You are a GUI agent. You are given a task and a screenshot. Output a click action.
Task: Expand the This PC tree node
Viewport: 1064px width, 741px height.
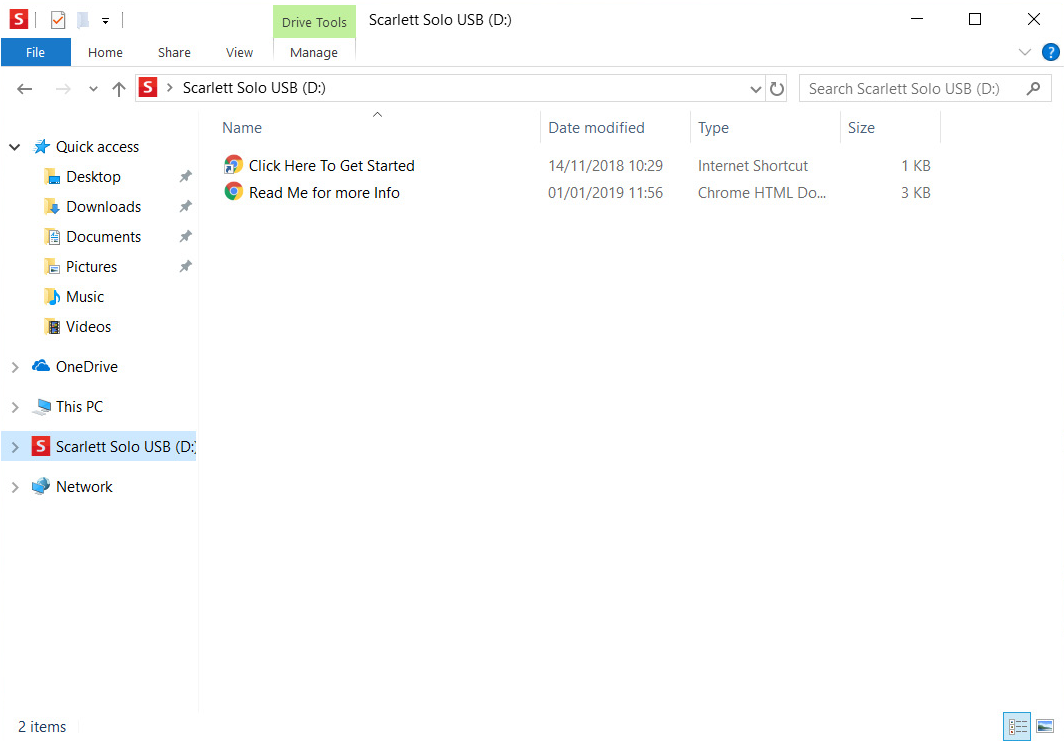tap(15, 407)
